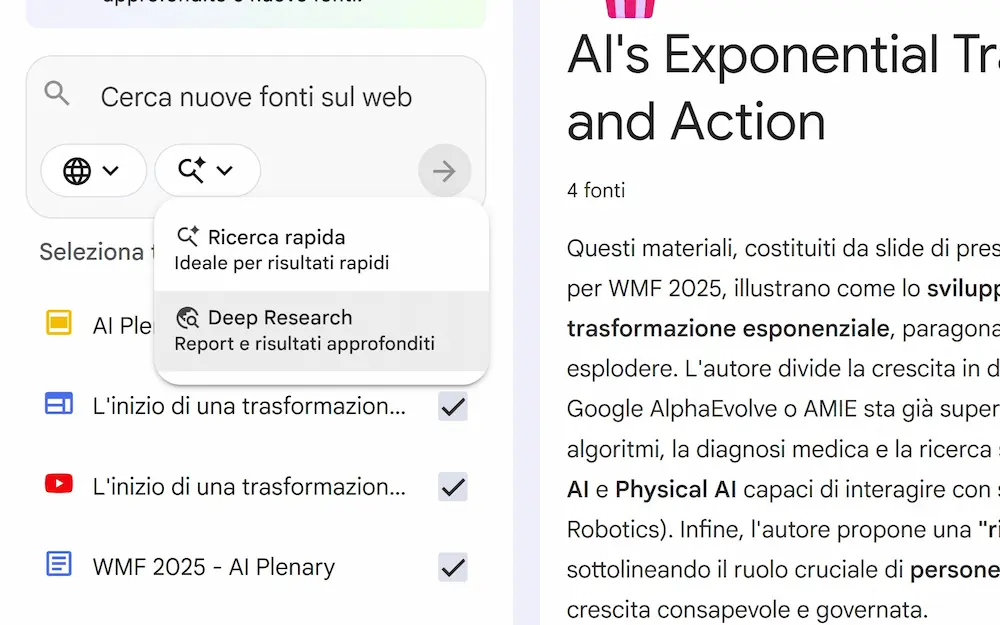Open the WMF 2025 - AI Plenary source title
1000x625 pixels.
213,567
